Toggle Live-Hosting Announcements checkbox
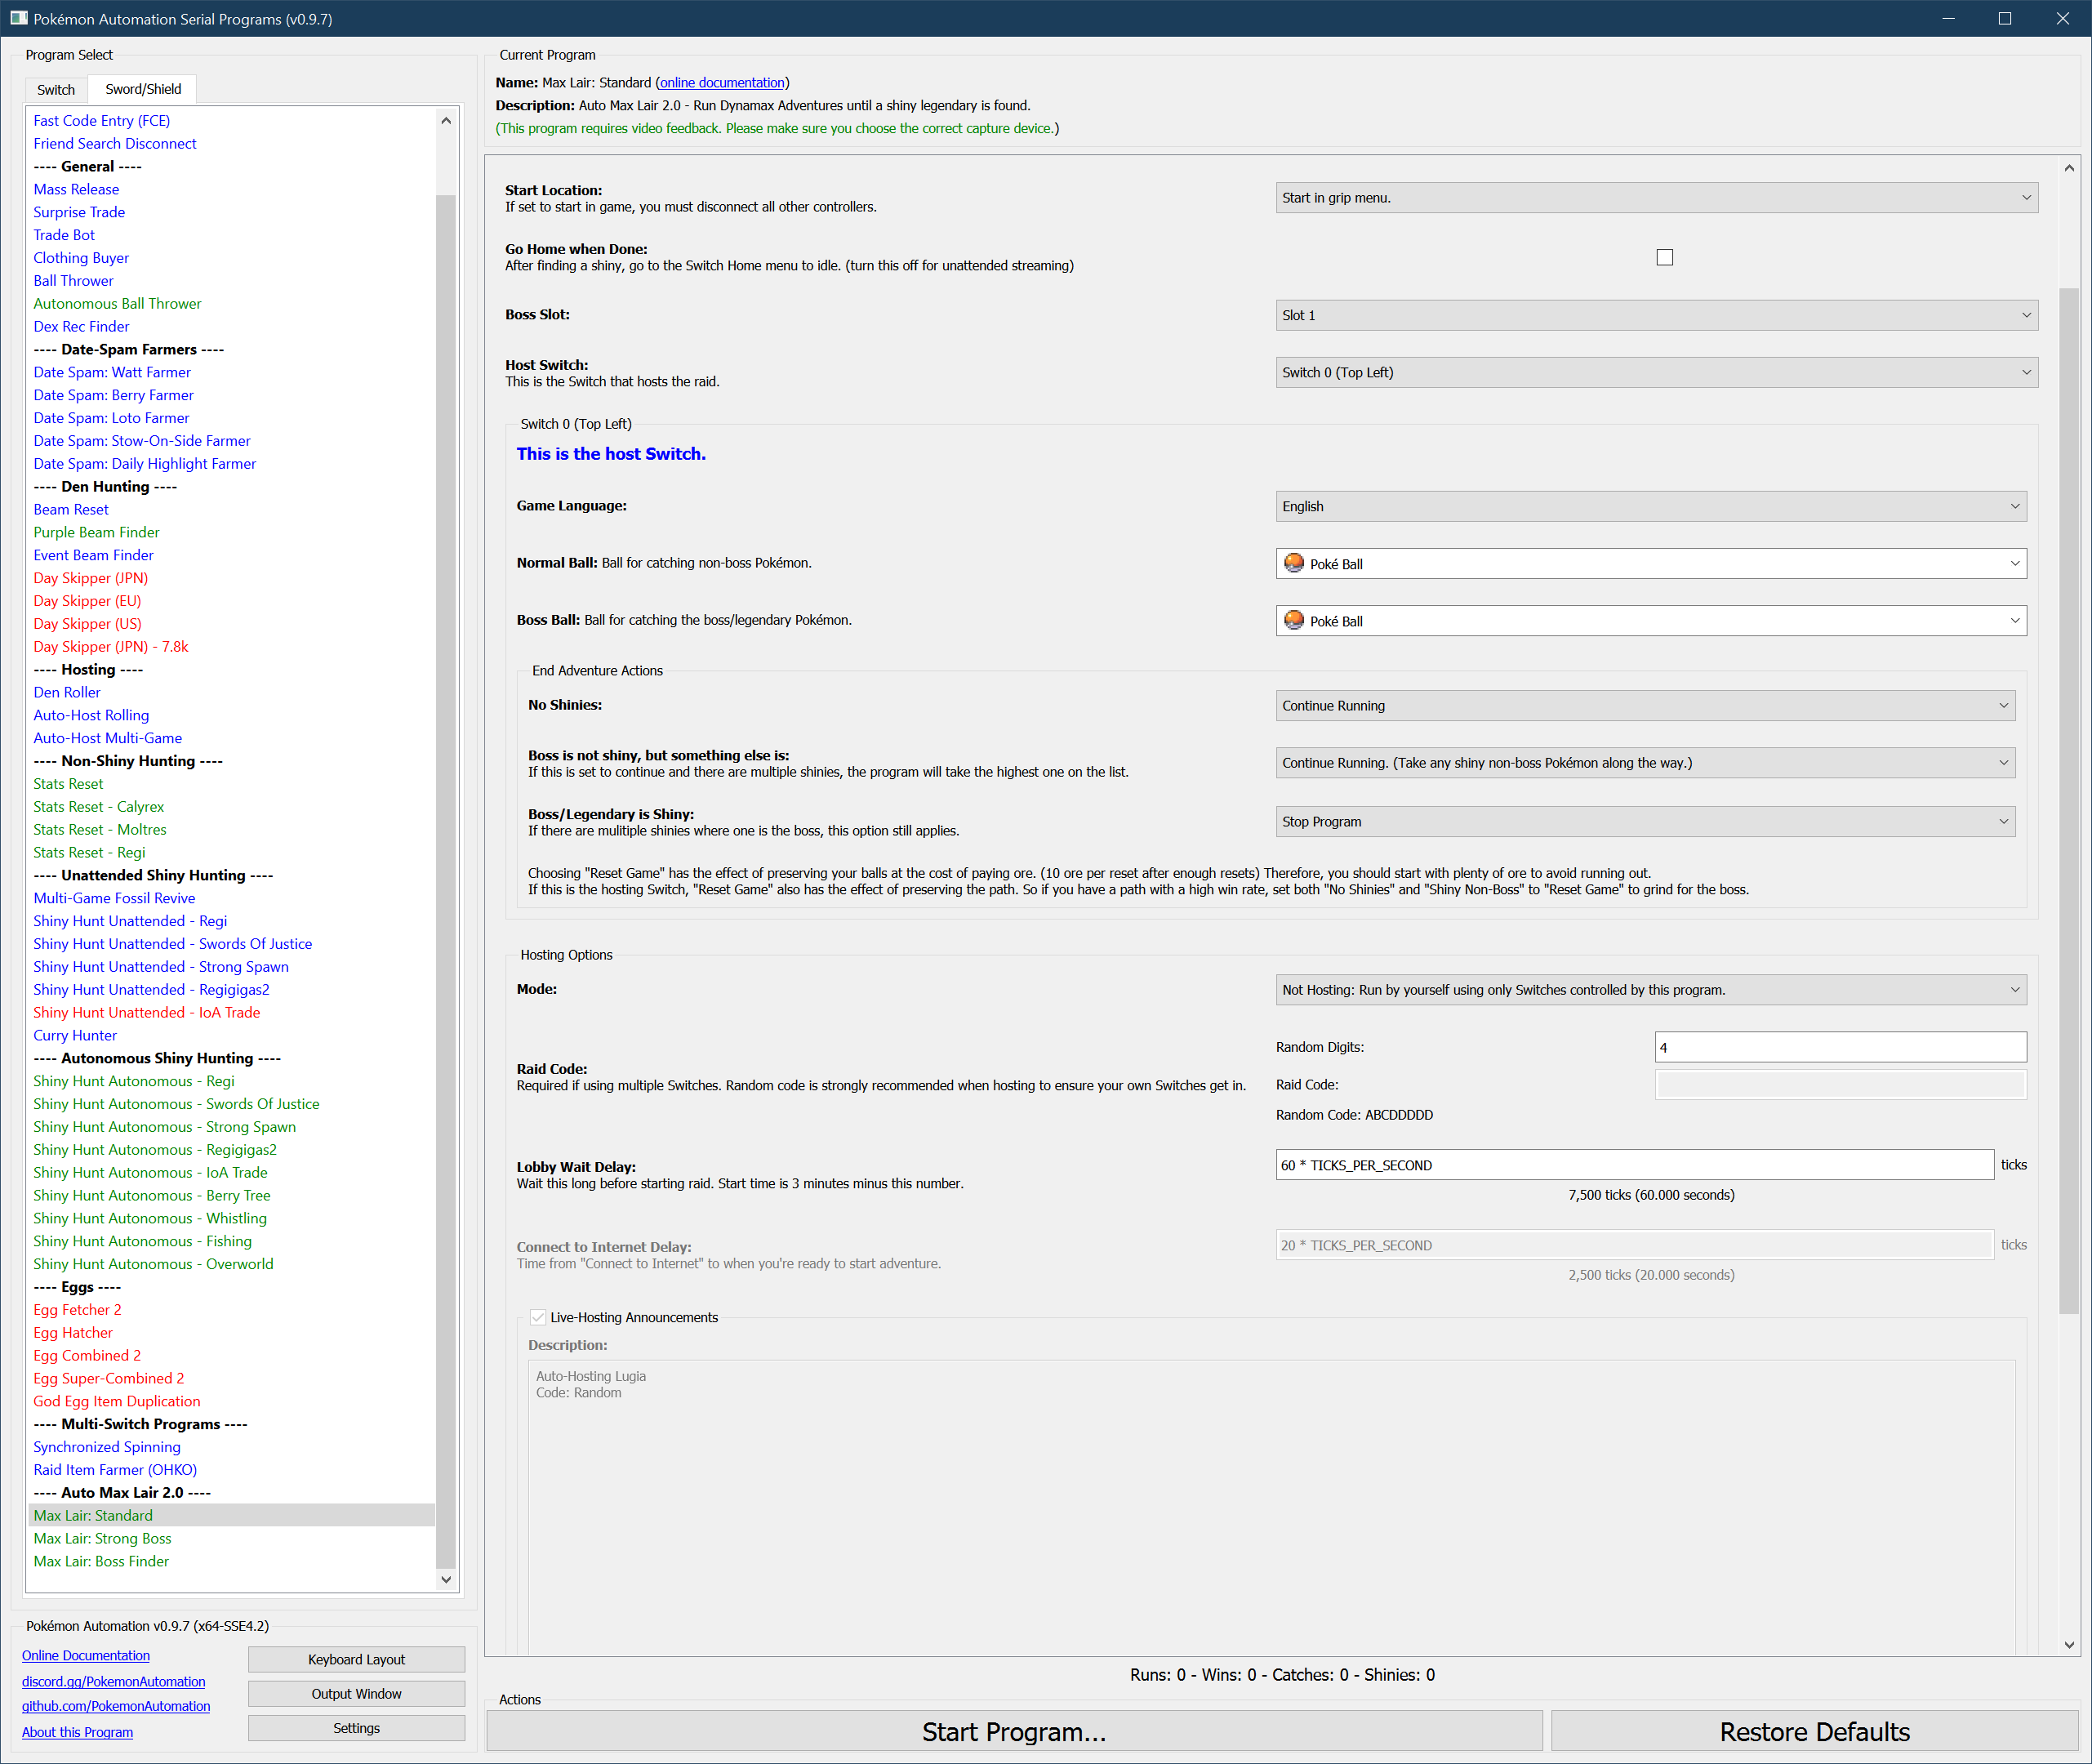The width and height of the screenshot is (2092, 1764). click(538, 1317)
